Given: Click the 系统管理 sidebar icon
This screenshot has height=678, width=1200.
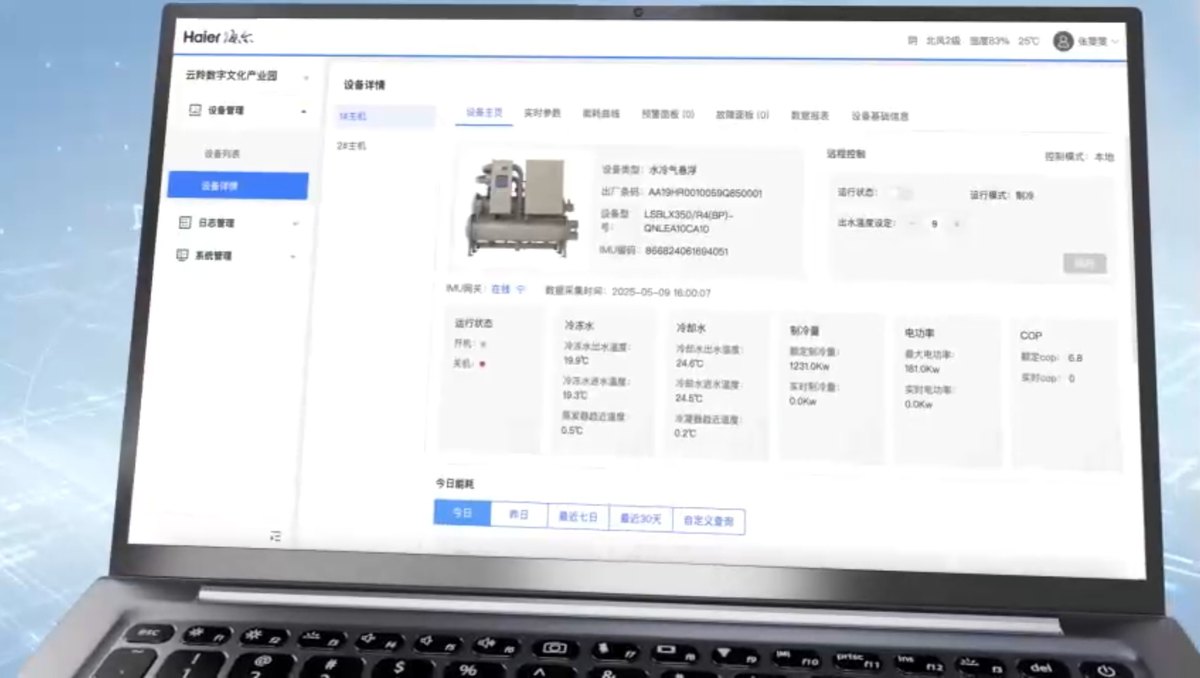Looking at the screenshot, I should tap(184, 255).
